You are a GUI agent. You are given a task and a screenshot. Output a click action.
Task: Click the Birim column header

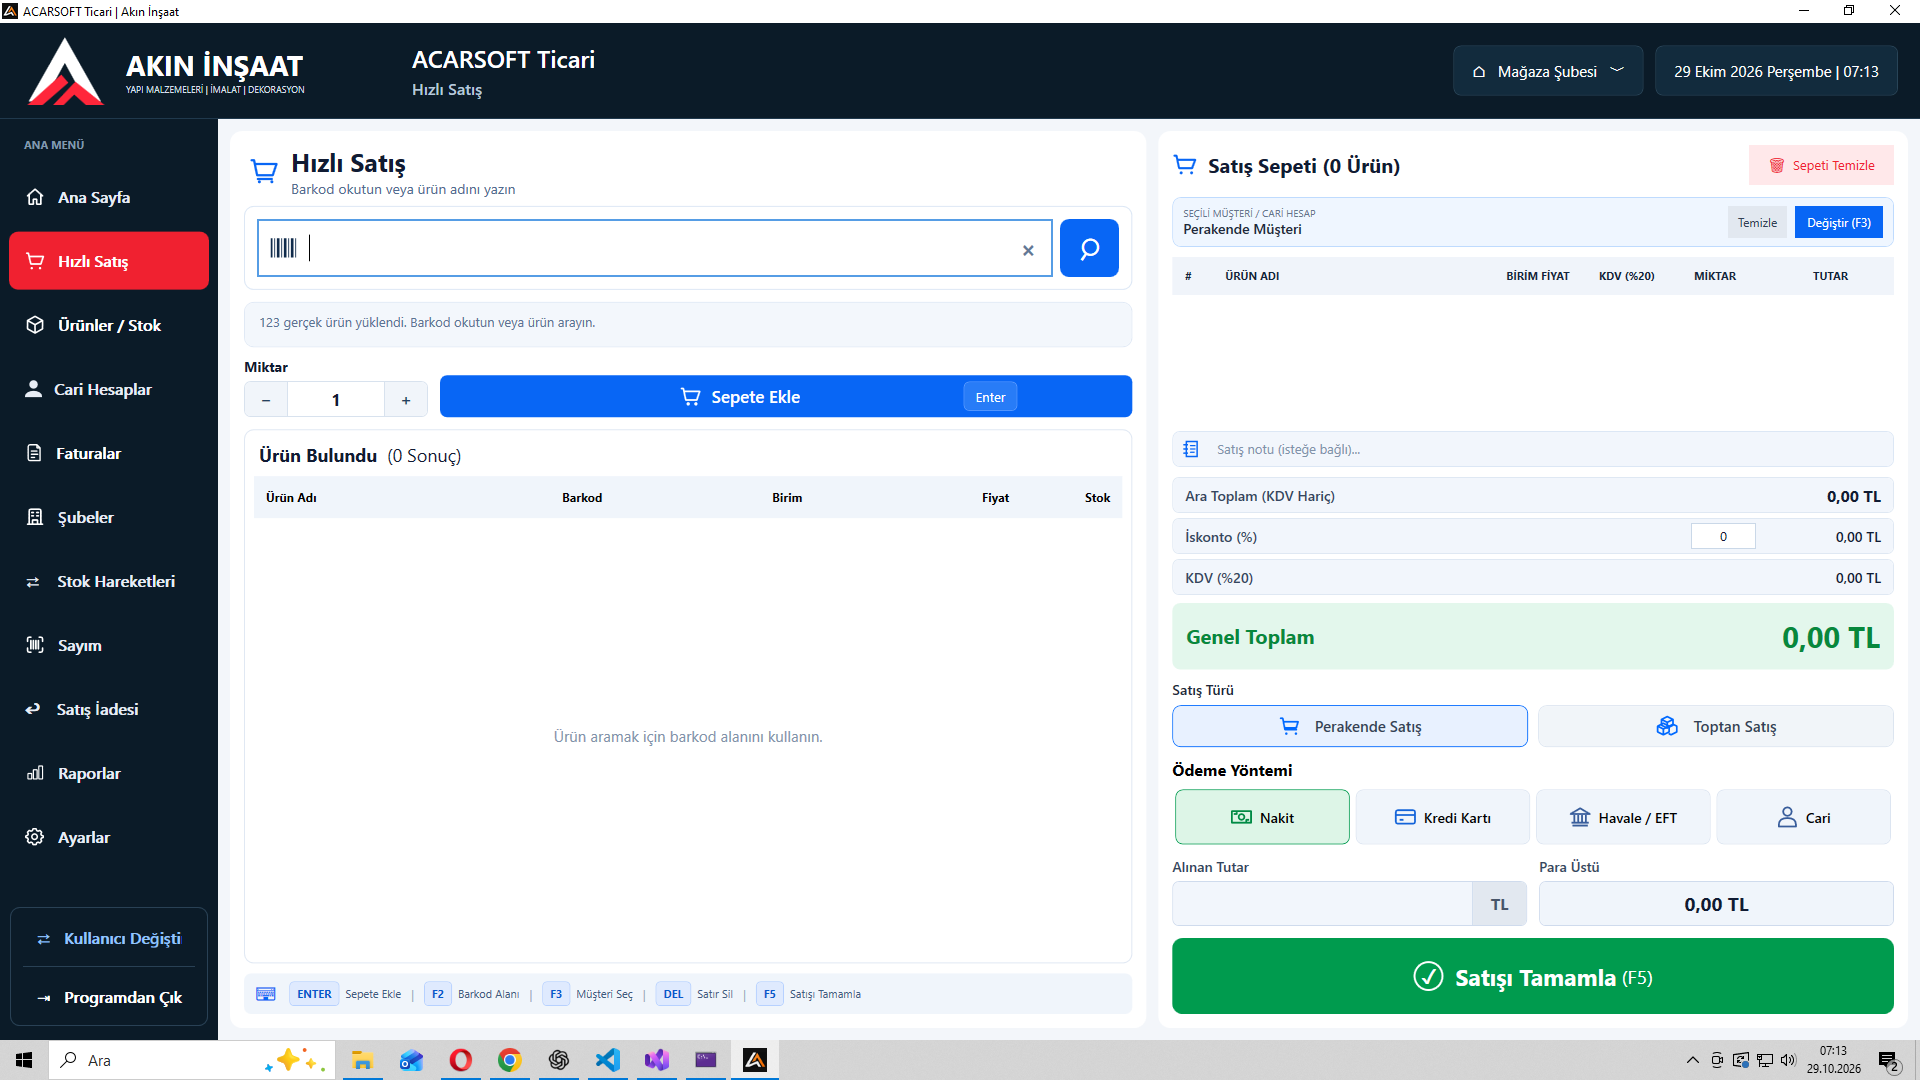tap(787, 497)
